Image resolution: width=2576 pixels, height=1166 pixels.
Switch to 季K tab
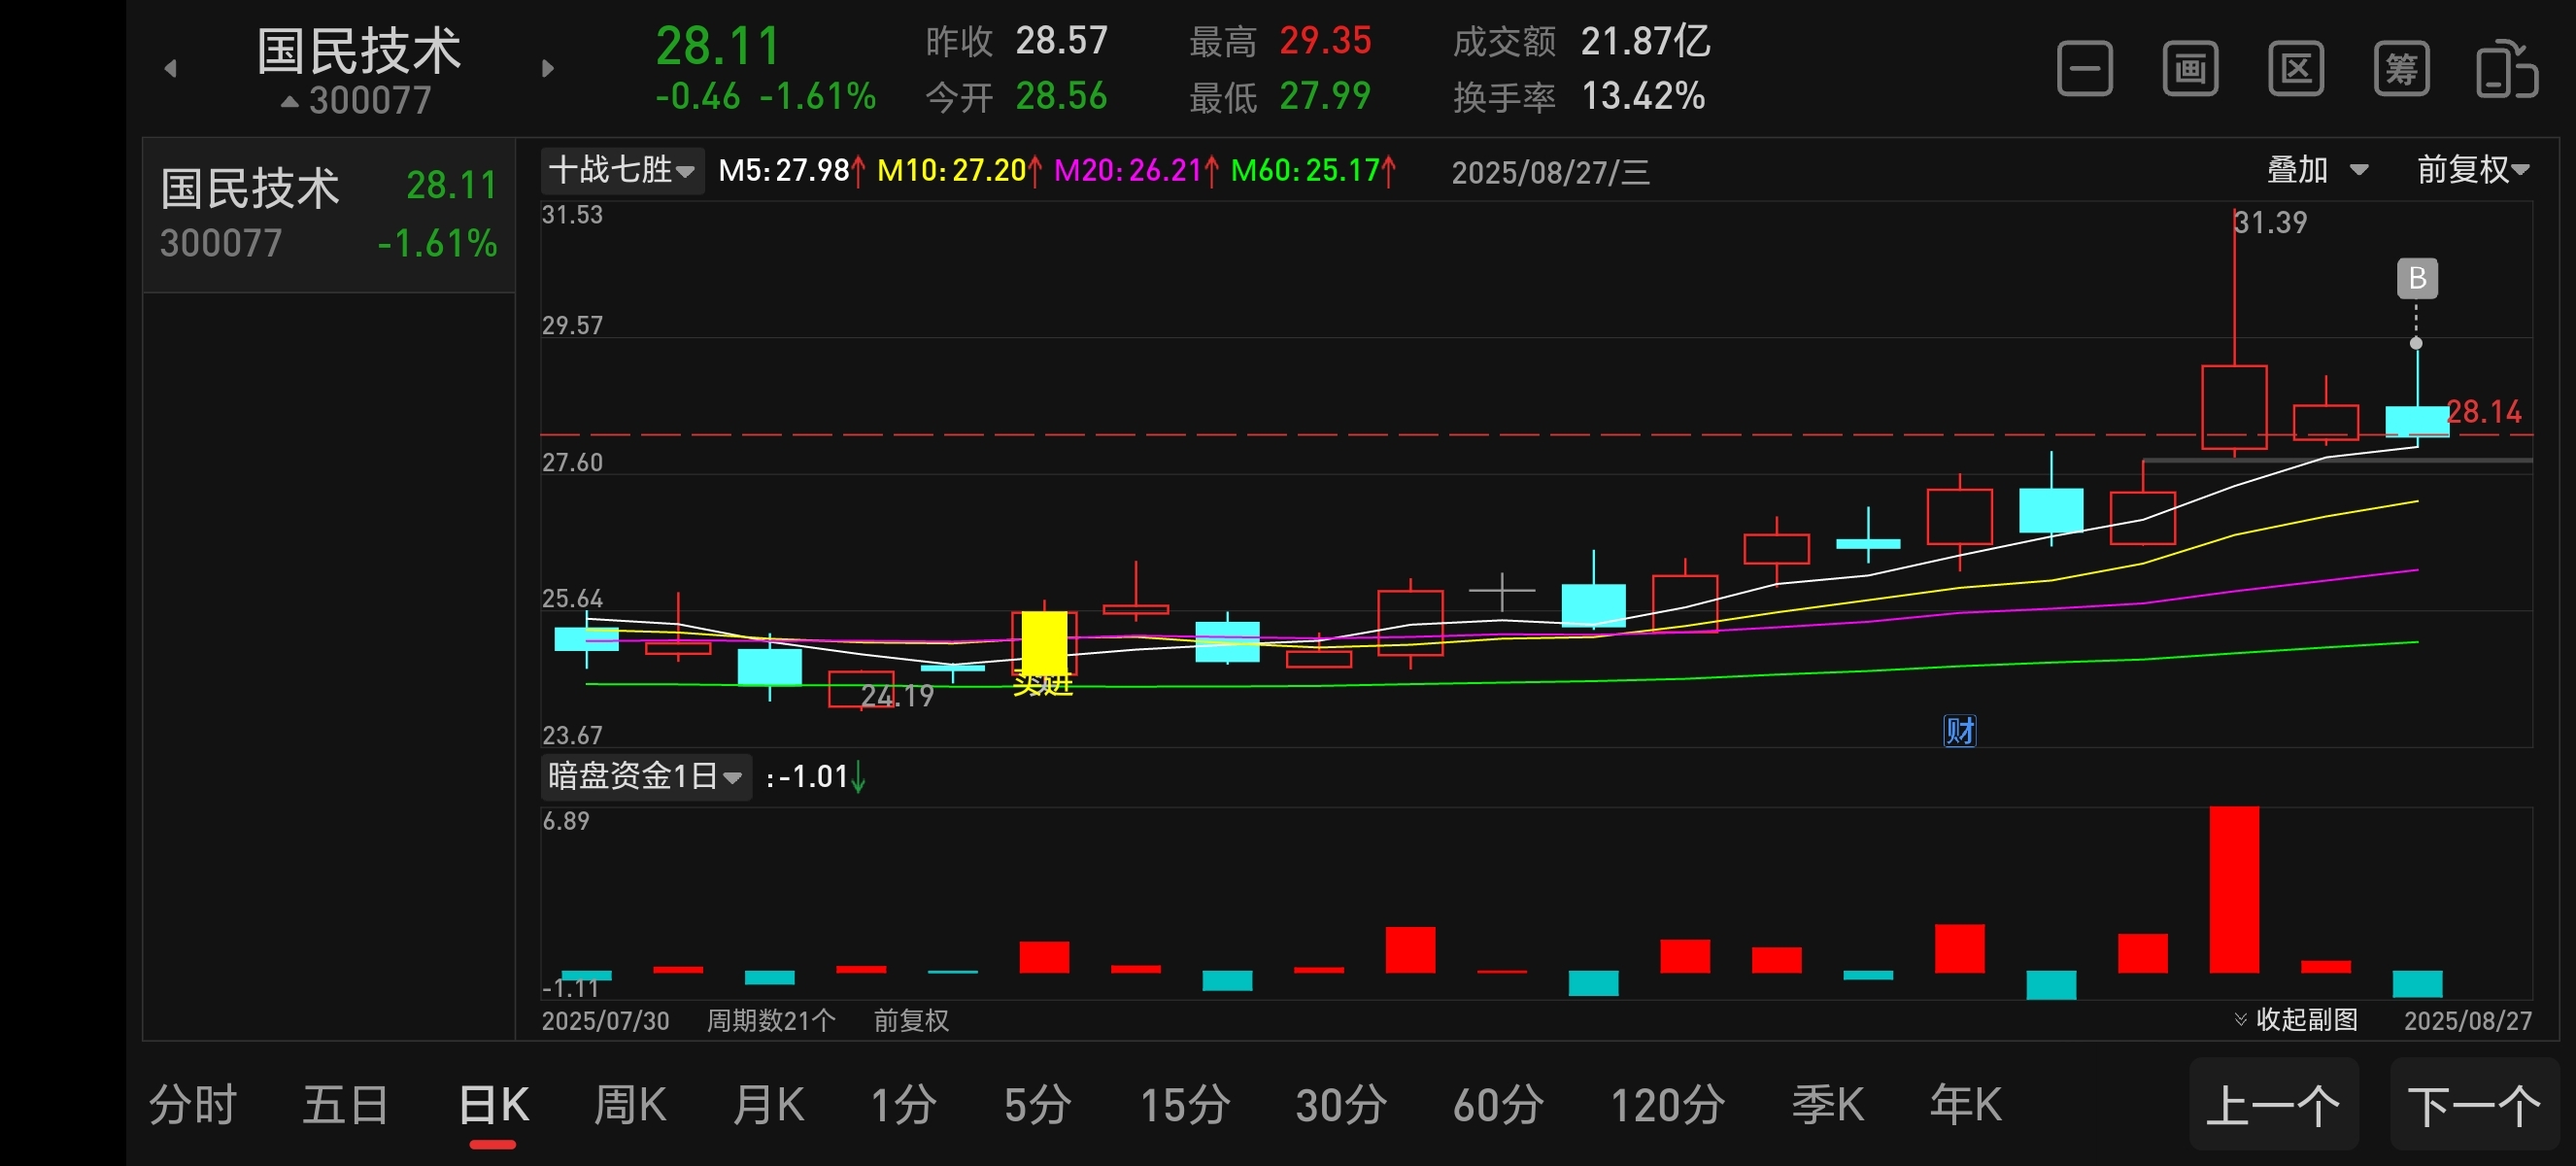tap(1828, 1105)
